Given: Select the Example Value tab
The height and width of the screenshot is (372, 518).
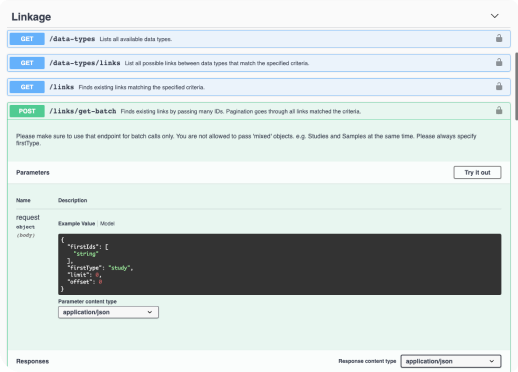Looking at the screenshot, I should pos(77,223).
